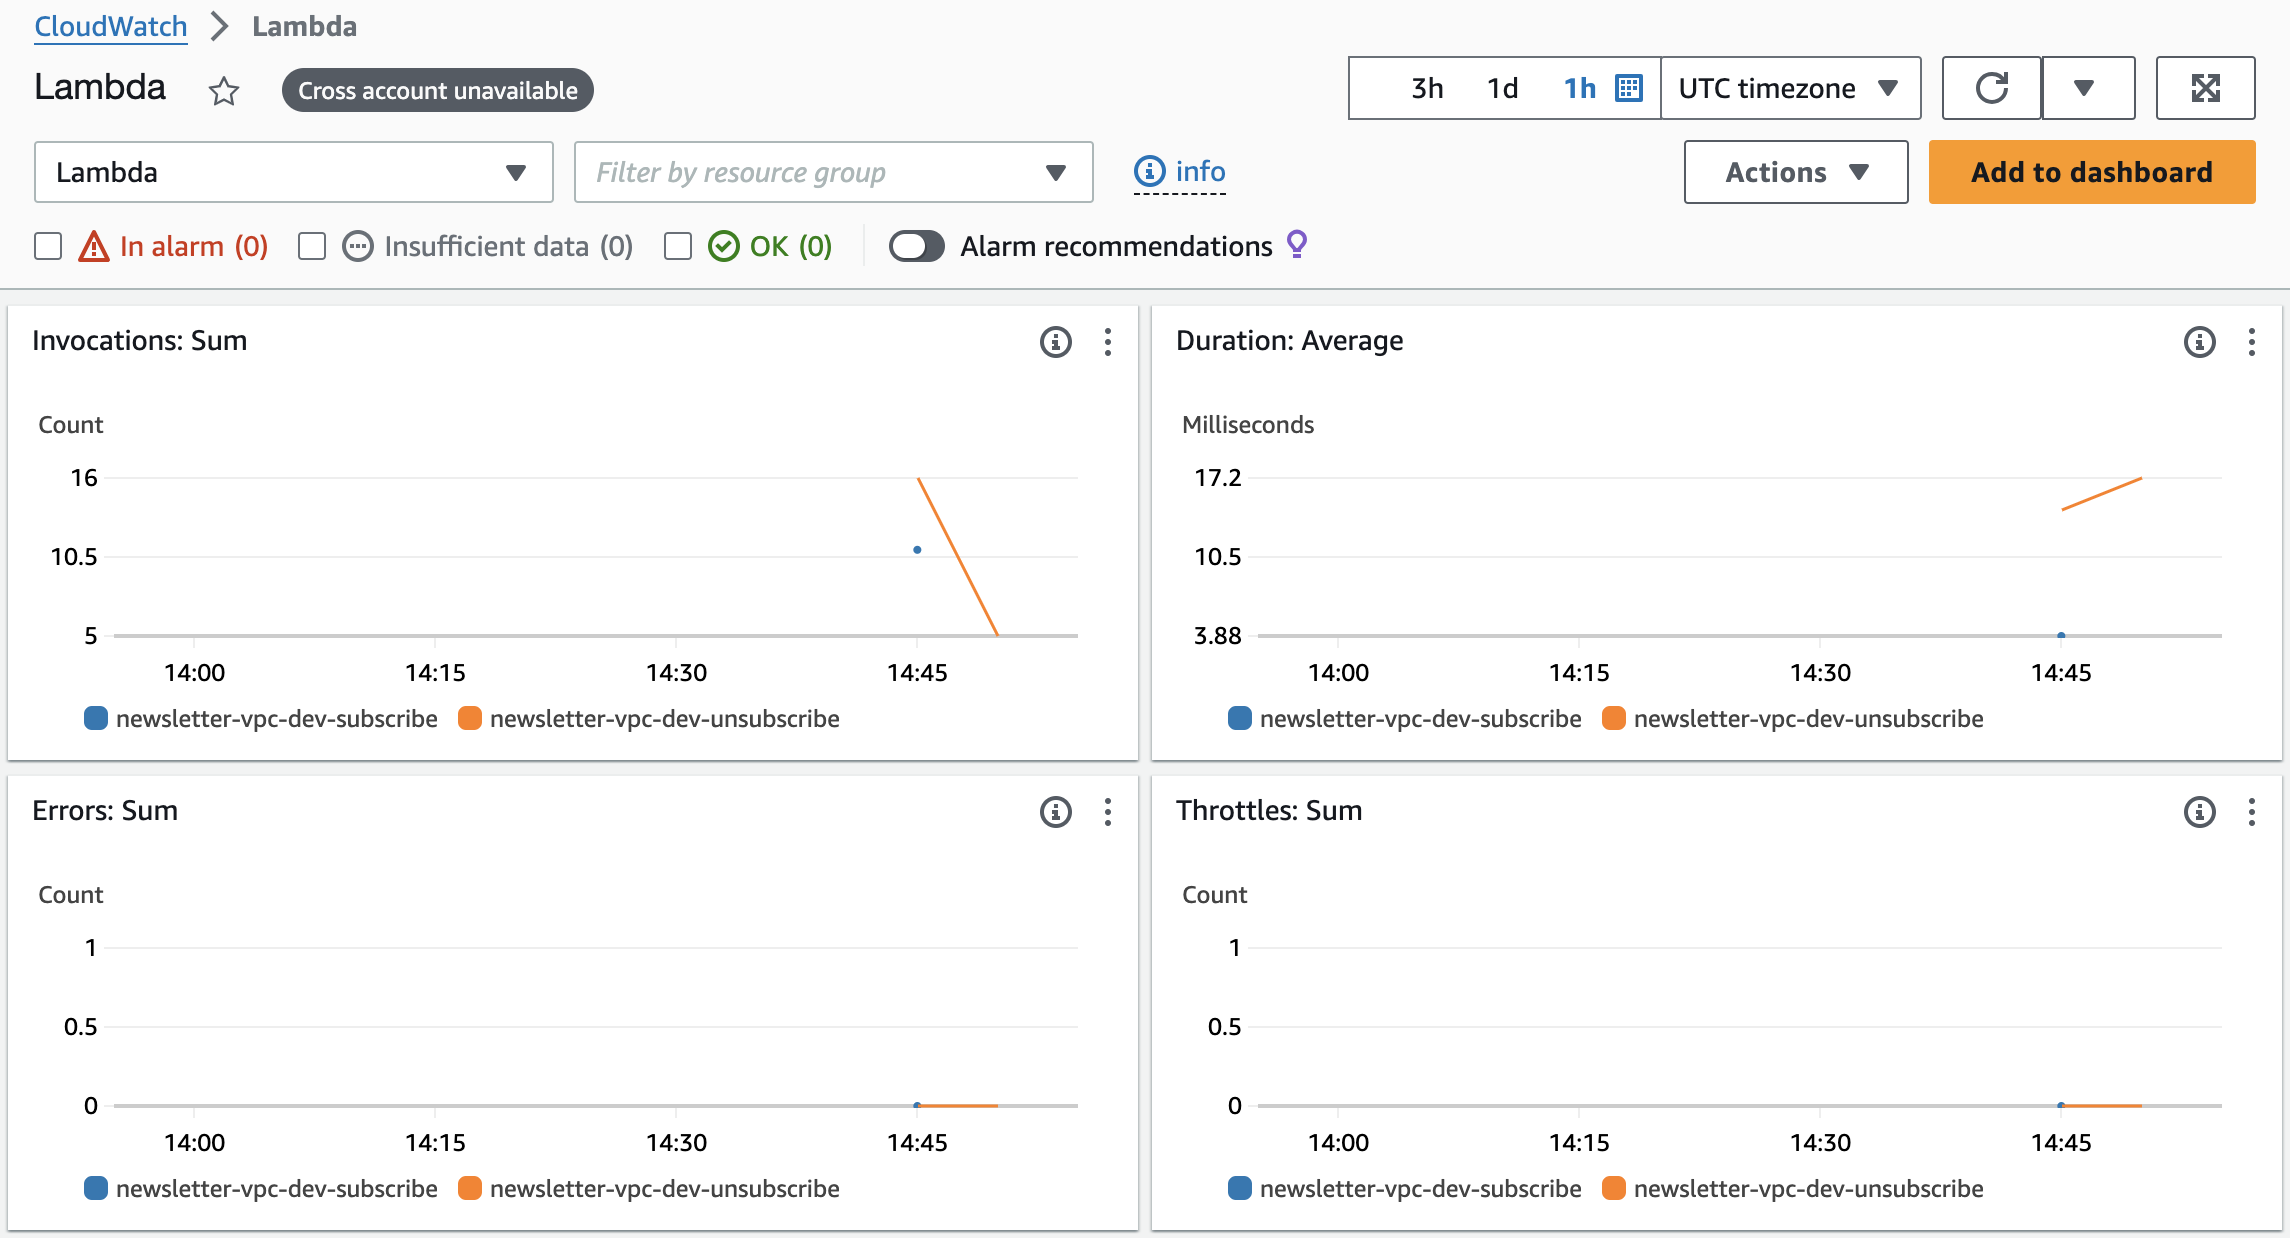Toggle subscribe series swatch in Duration legend
This screenshot has width=2290, height=1238.
[x=1240, y=718]
